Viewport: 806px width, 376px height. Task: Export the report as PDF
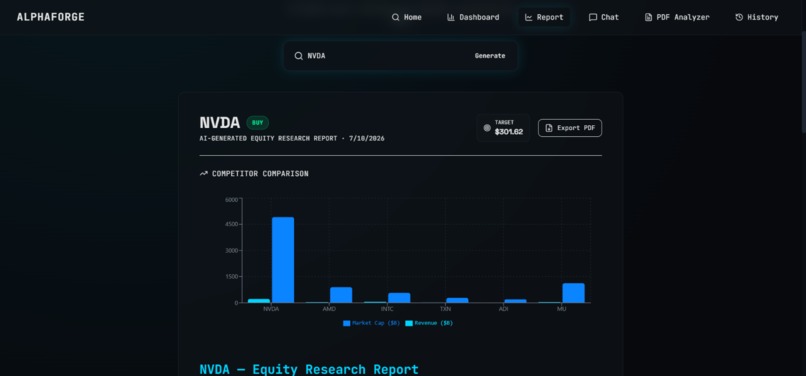[x=570, y=128]
